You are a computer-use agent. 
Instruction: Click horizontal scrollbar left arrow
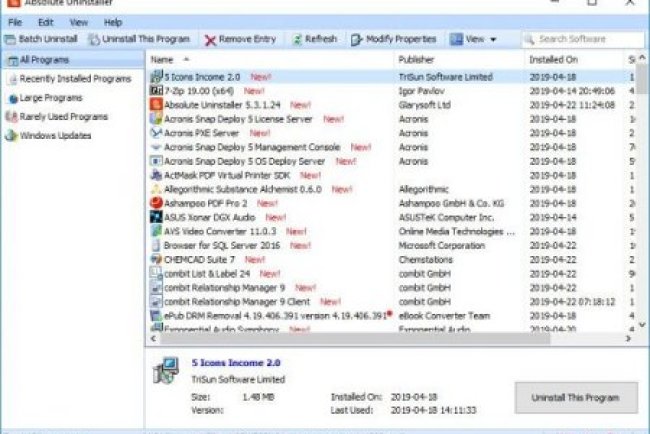153,339
